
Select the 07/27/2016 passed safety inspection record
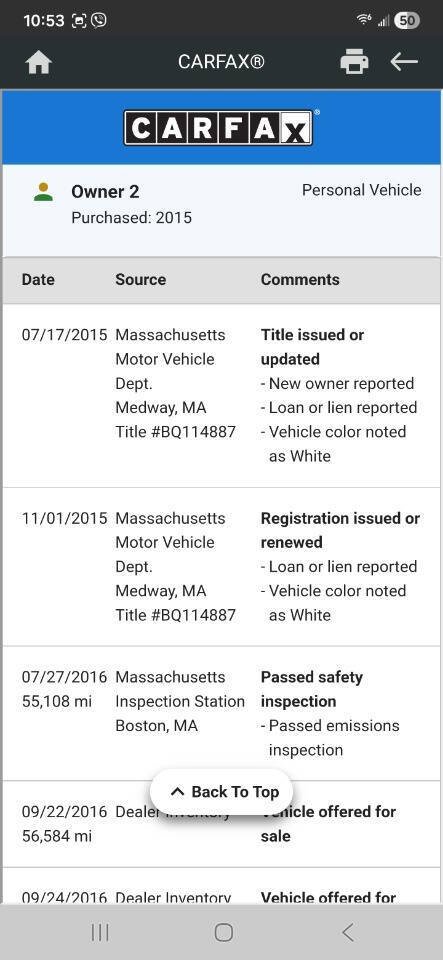tap(222, 714)
